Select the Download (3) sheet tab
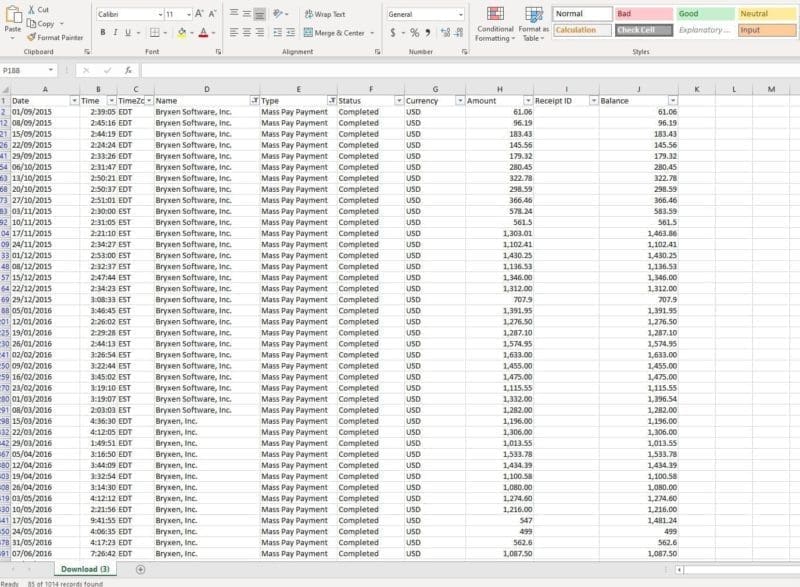The height and width of the screenshot is (587, 800). [x=85, y=569]
